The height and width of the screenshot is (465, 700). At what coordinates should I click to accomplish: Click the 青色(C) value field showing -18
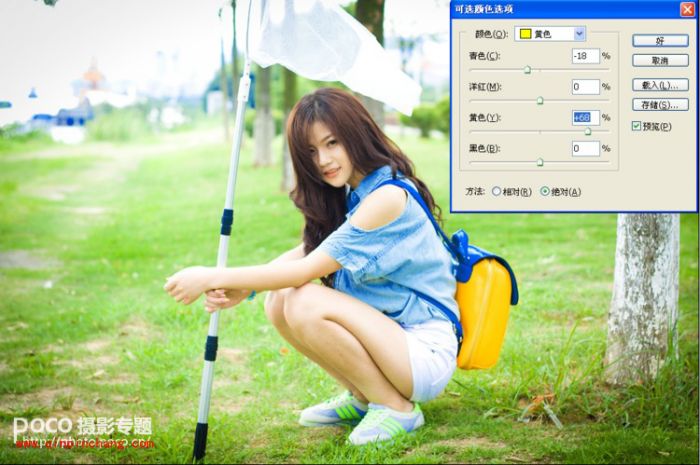pos(586,56)
